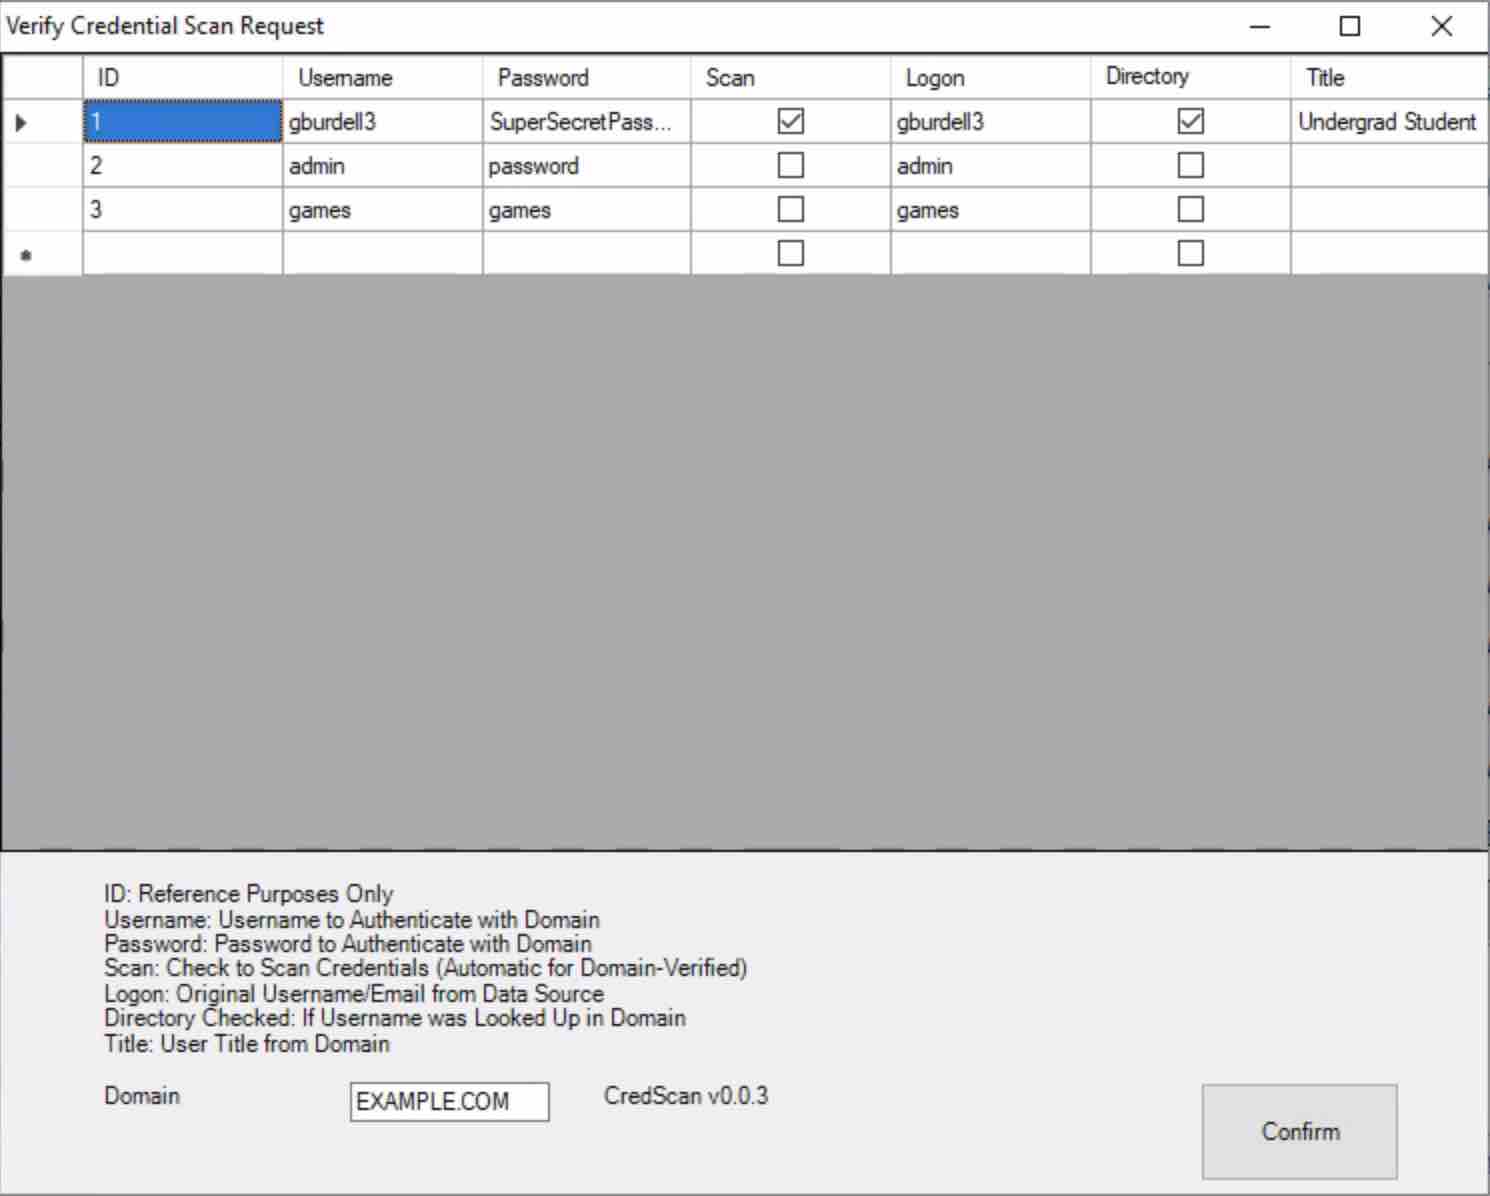The image size is (1490, 1196).
Task: Select the Title column header
Action: pyautogui.click(x=1388, y=77)
